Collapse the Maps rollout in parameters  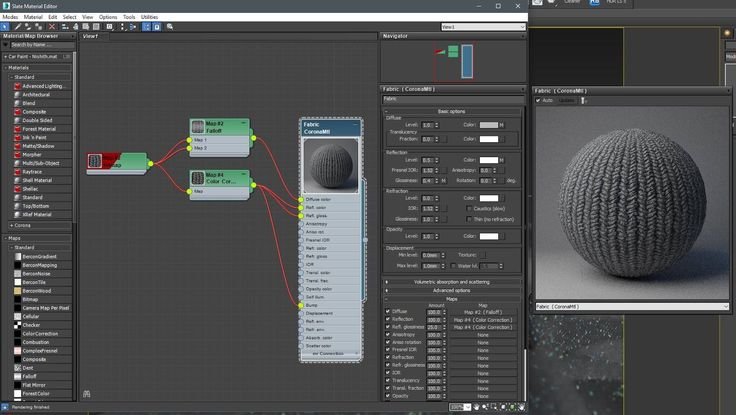452,299
